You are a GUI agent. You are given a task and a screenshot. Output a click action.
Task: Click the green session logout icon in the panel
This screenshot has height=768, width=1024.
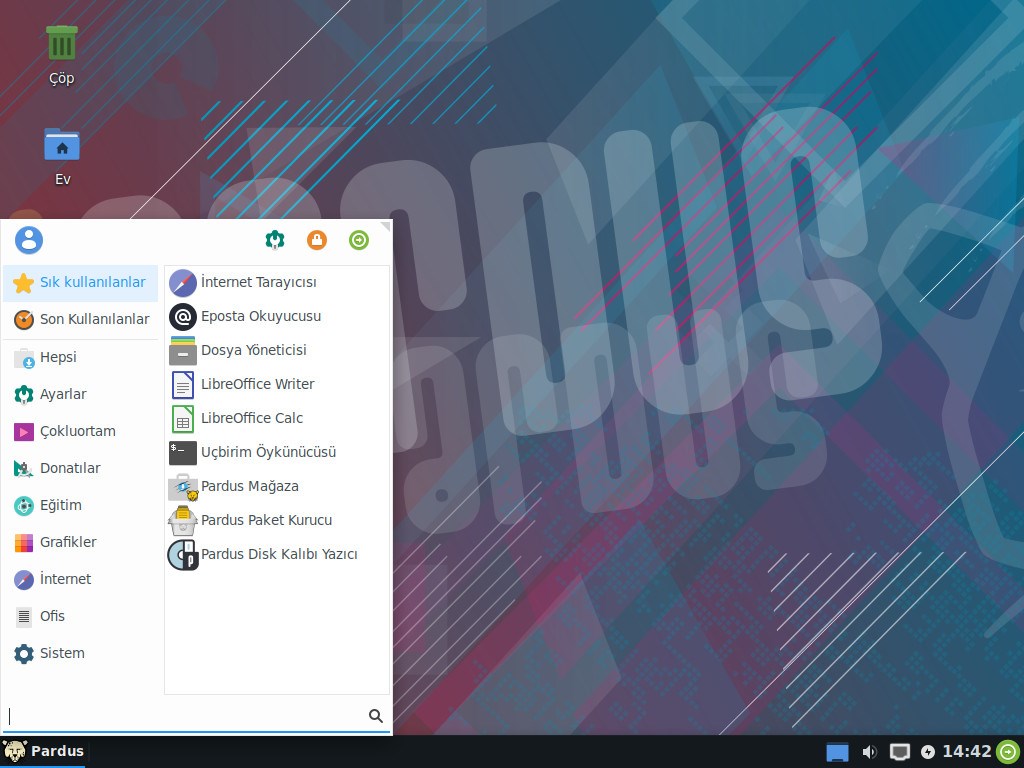[x=1009, y=752]
